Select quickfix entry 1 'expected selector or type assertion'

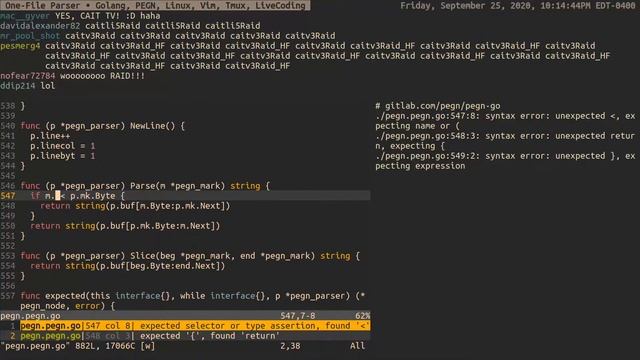click(x=195, y=326)
